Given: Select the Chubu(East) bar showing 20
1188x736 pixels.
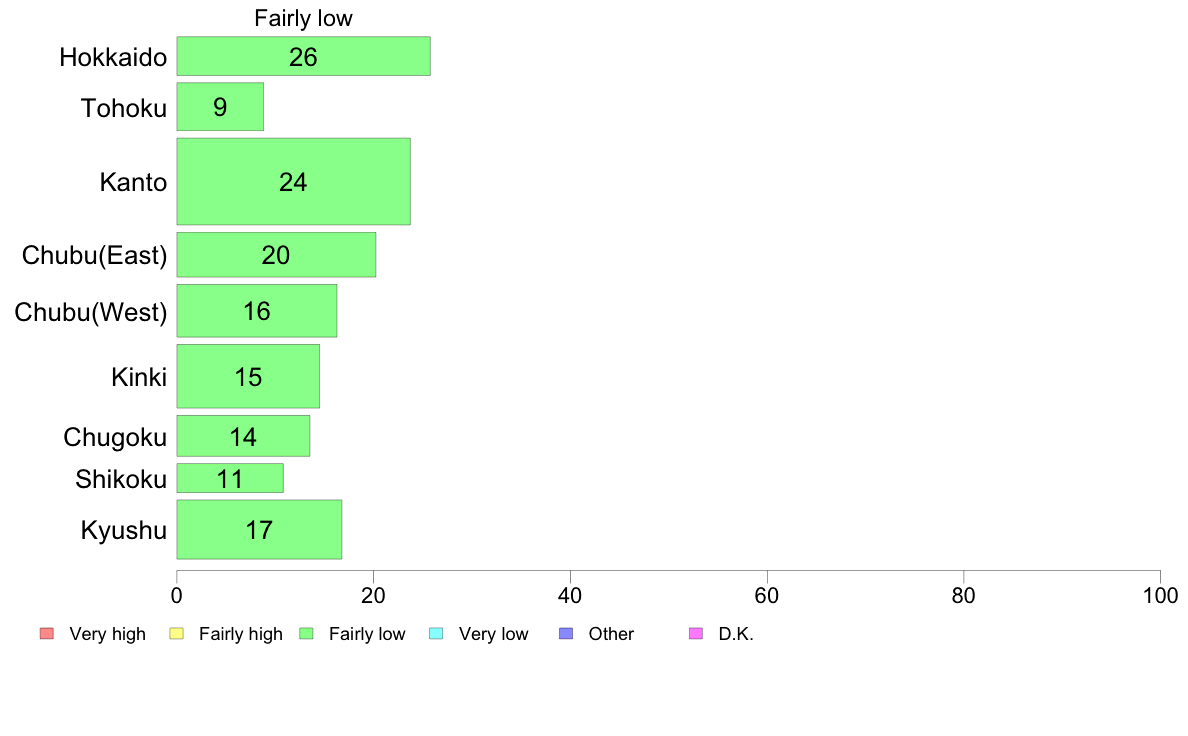Looking at the screenshot, I should pos(277,255).
